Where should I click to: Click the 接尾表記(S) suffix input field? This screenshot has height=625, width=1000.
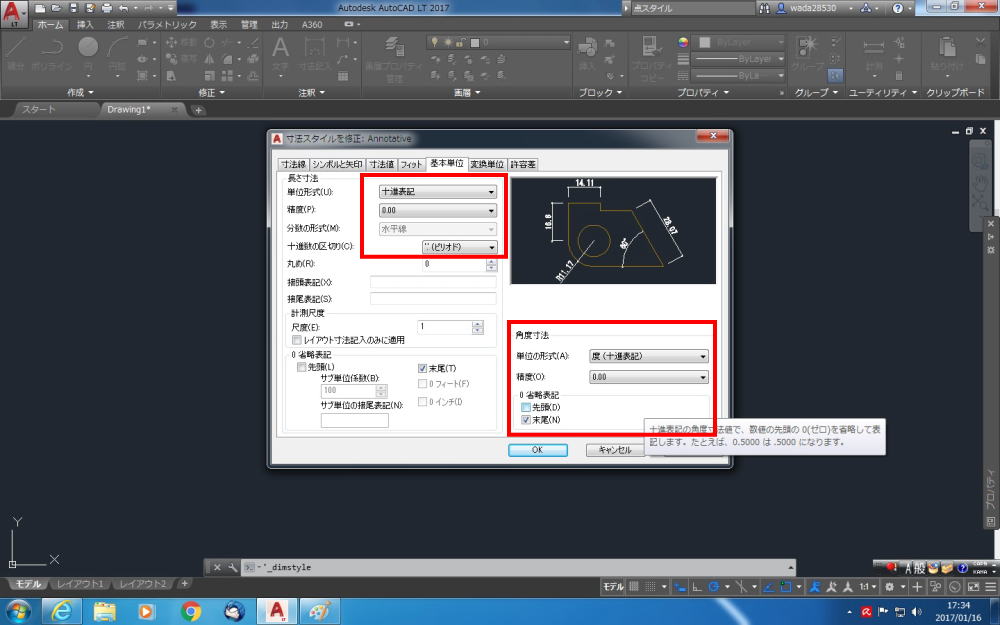pyautogui.click(x=433, y=298)
